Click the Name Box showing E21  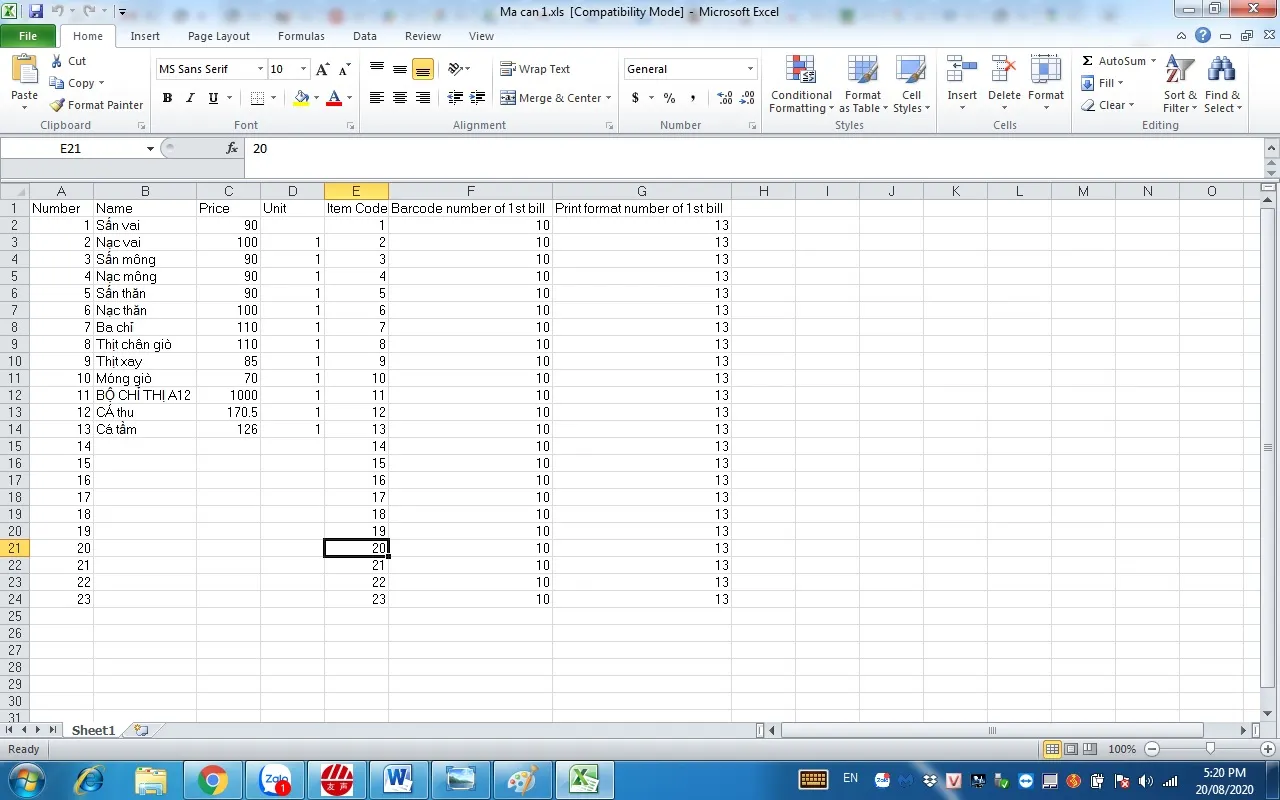[x=72, y=148]
